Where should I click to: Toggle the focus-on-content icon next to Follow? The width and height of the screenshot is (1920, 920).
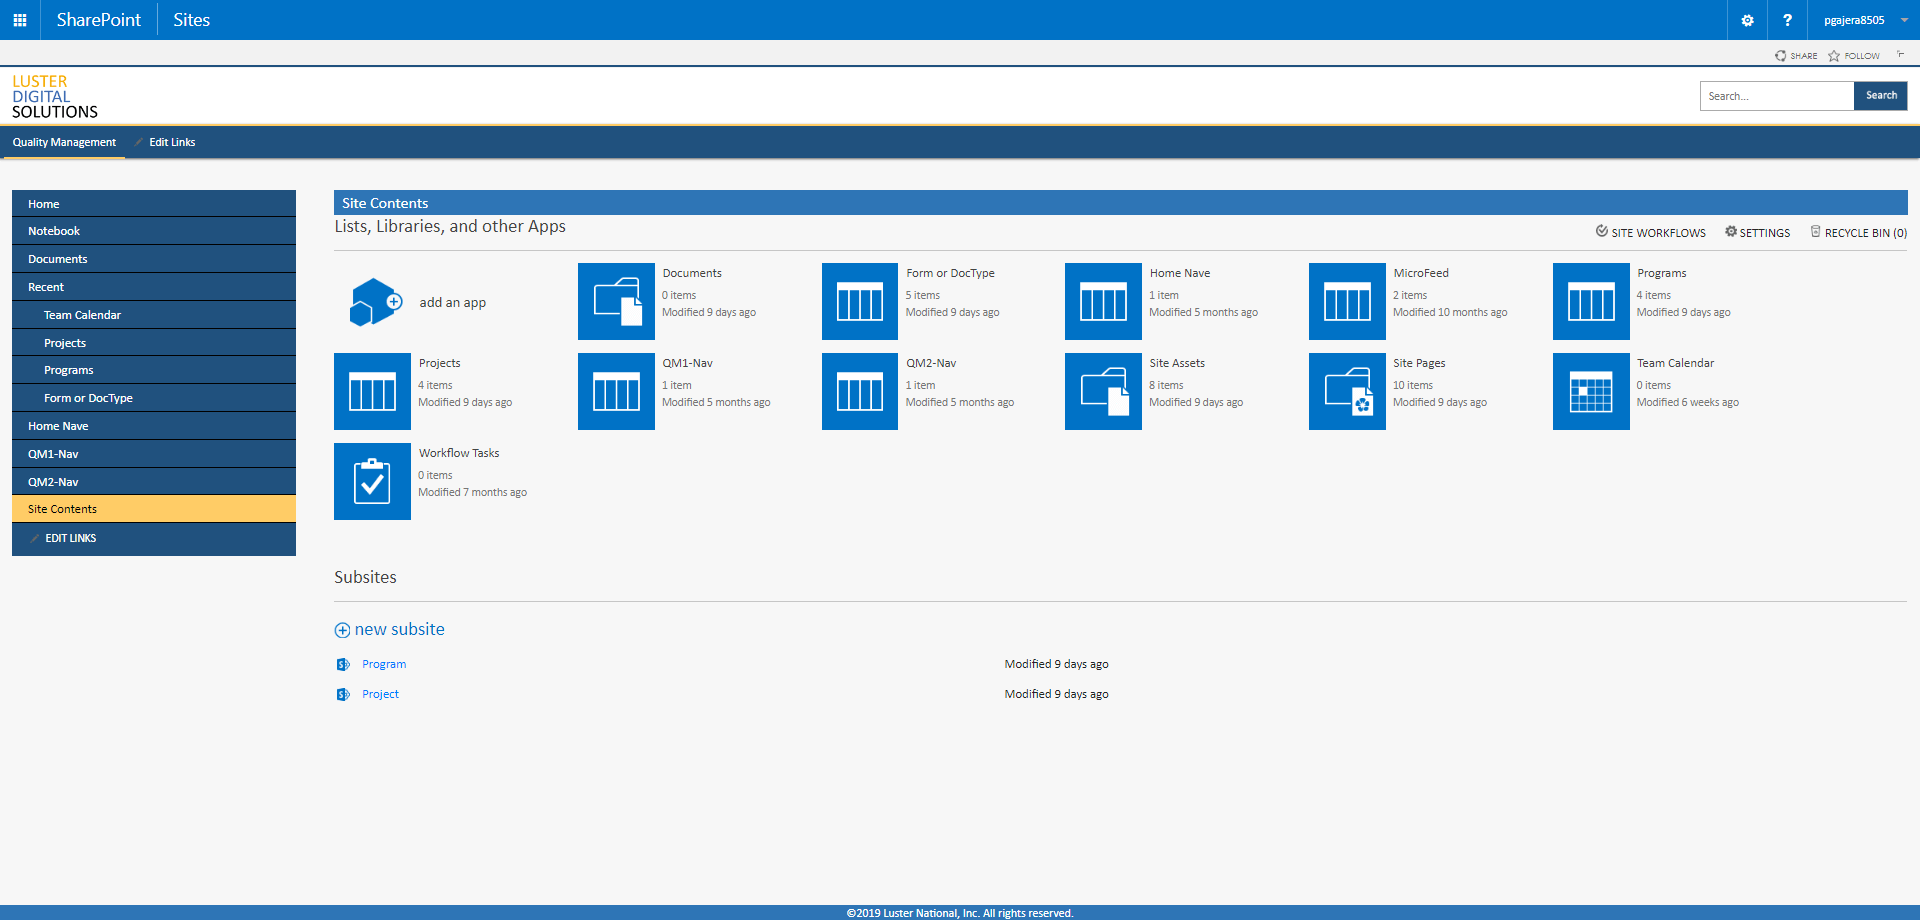(x=1900, y=55)
